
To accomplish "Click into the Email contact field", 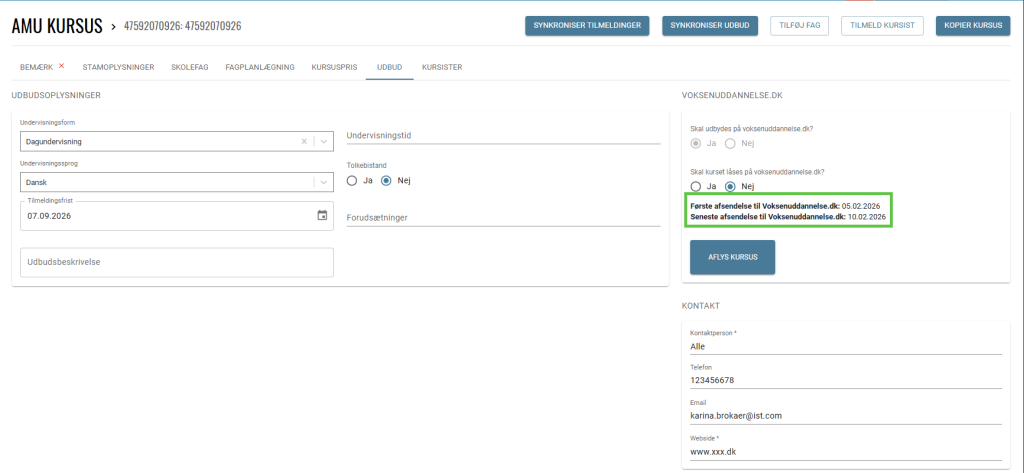I will point(845,414).
